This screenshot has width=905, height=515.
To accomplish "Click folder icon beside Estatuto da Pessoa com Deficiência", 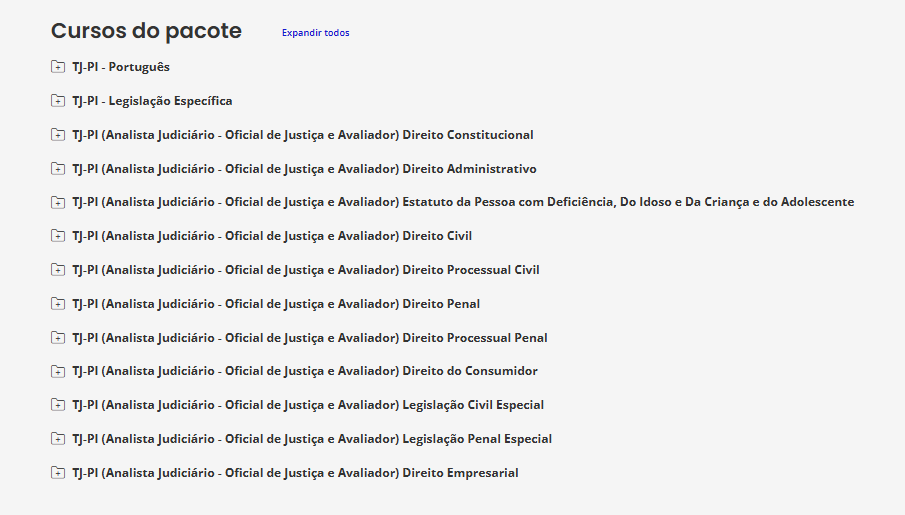I will (x=58, y=202).
